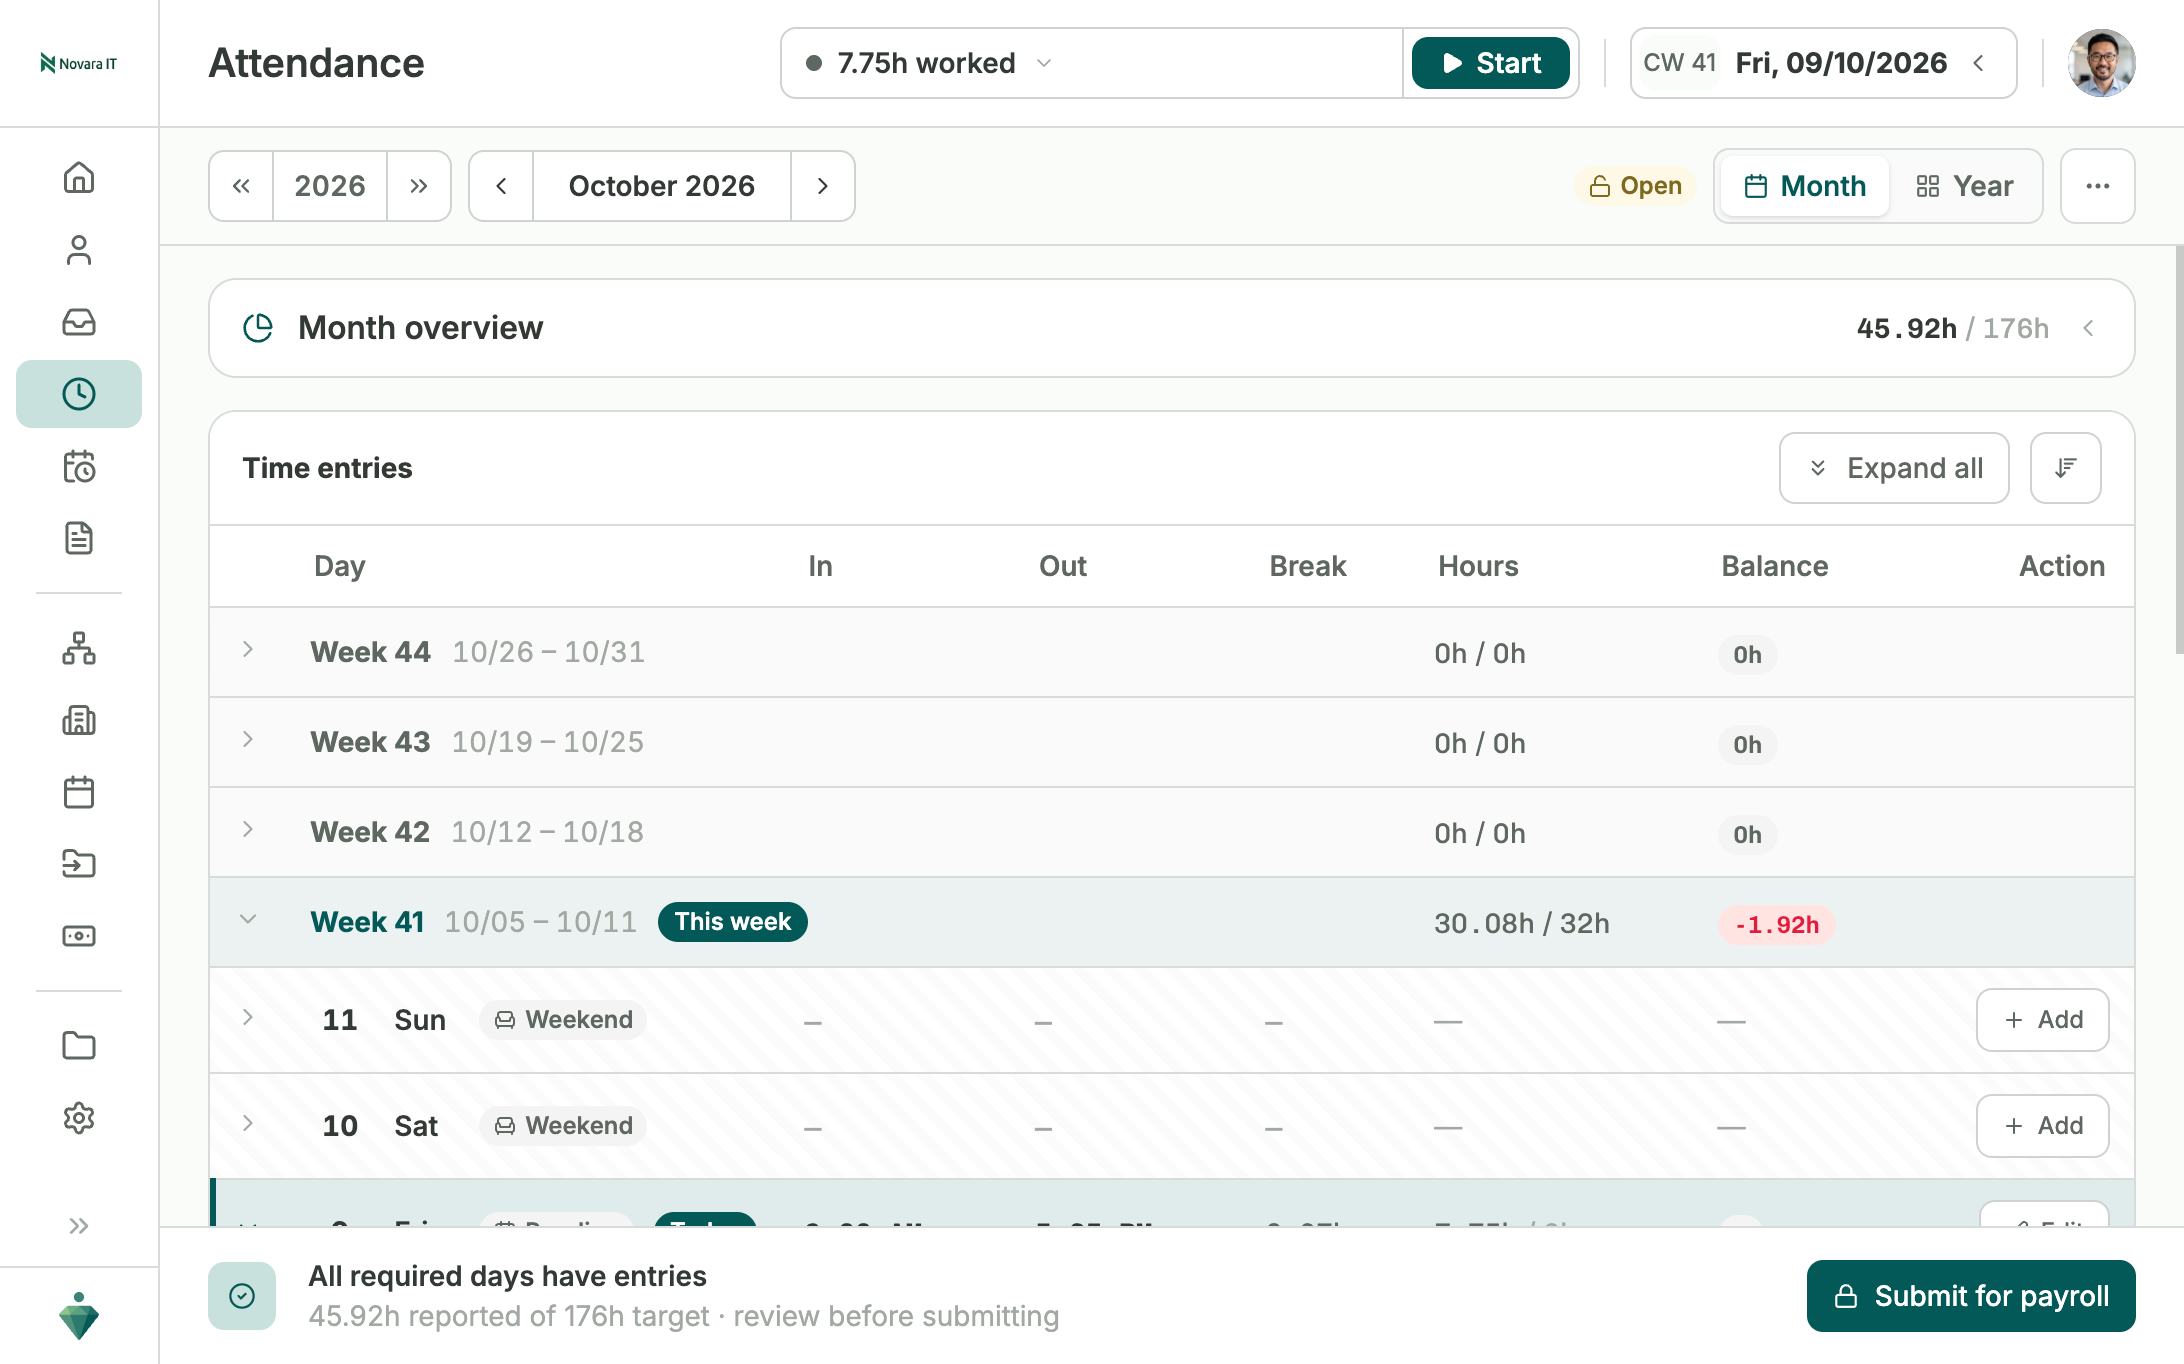
Task: Open the banknote payroll sidebar icon
Action: (x=79, y=936)
